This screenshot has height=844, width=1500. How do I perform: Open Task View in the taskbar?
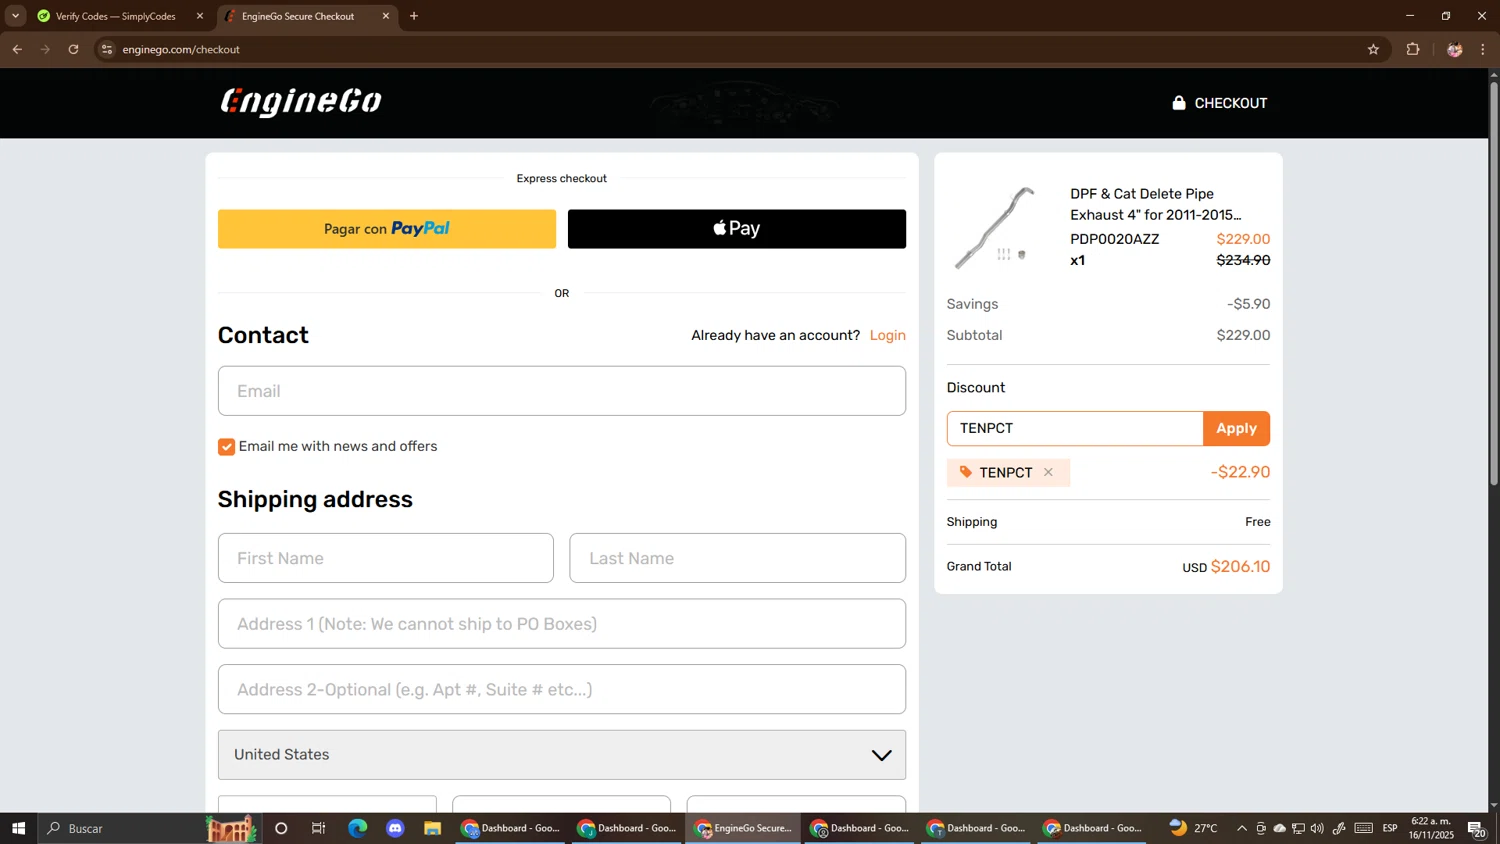pyautogui.click(x=319, y=828)
